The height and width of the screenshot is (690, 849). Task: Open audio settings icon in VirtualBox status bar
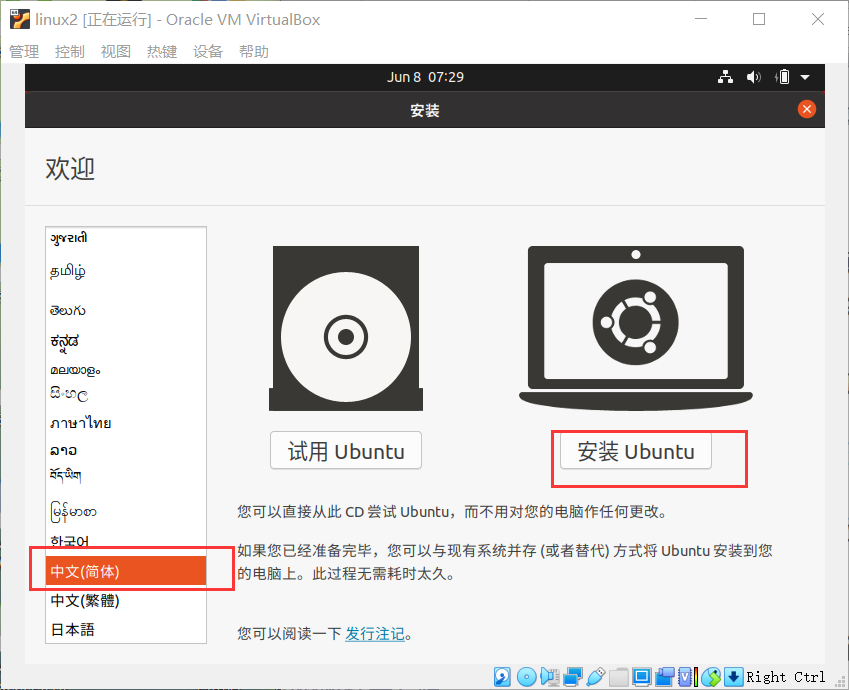coord(550,677)
